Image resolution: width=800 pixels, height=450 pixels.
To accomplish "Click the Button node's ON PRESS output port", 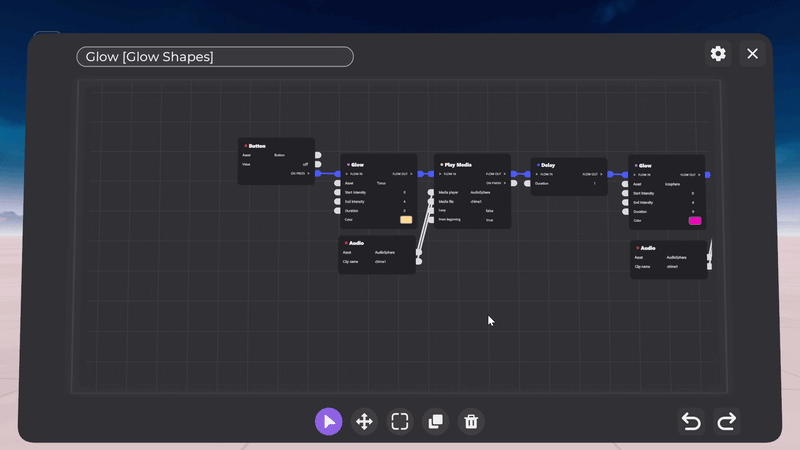I will 318,173.
